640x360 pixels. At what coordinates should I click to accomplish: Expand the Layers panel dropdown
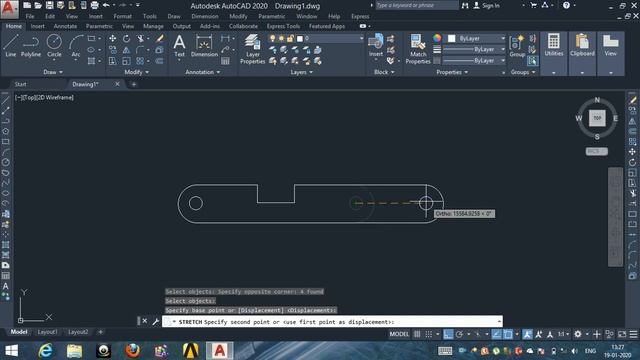pyautogui.click(x=302, y=72)
